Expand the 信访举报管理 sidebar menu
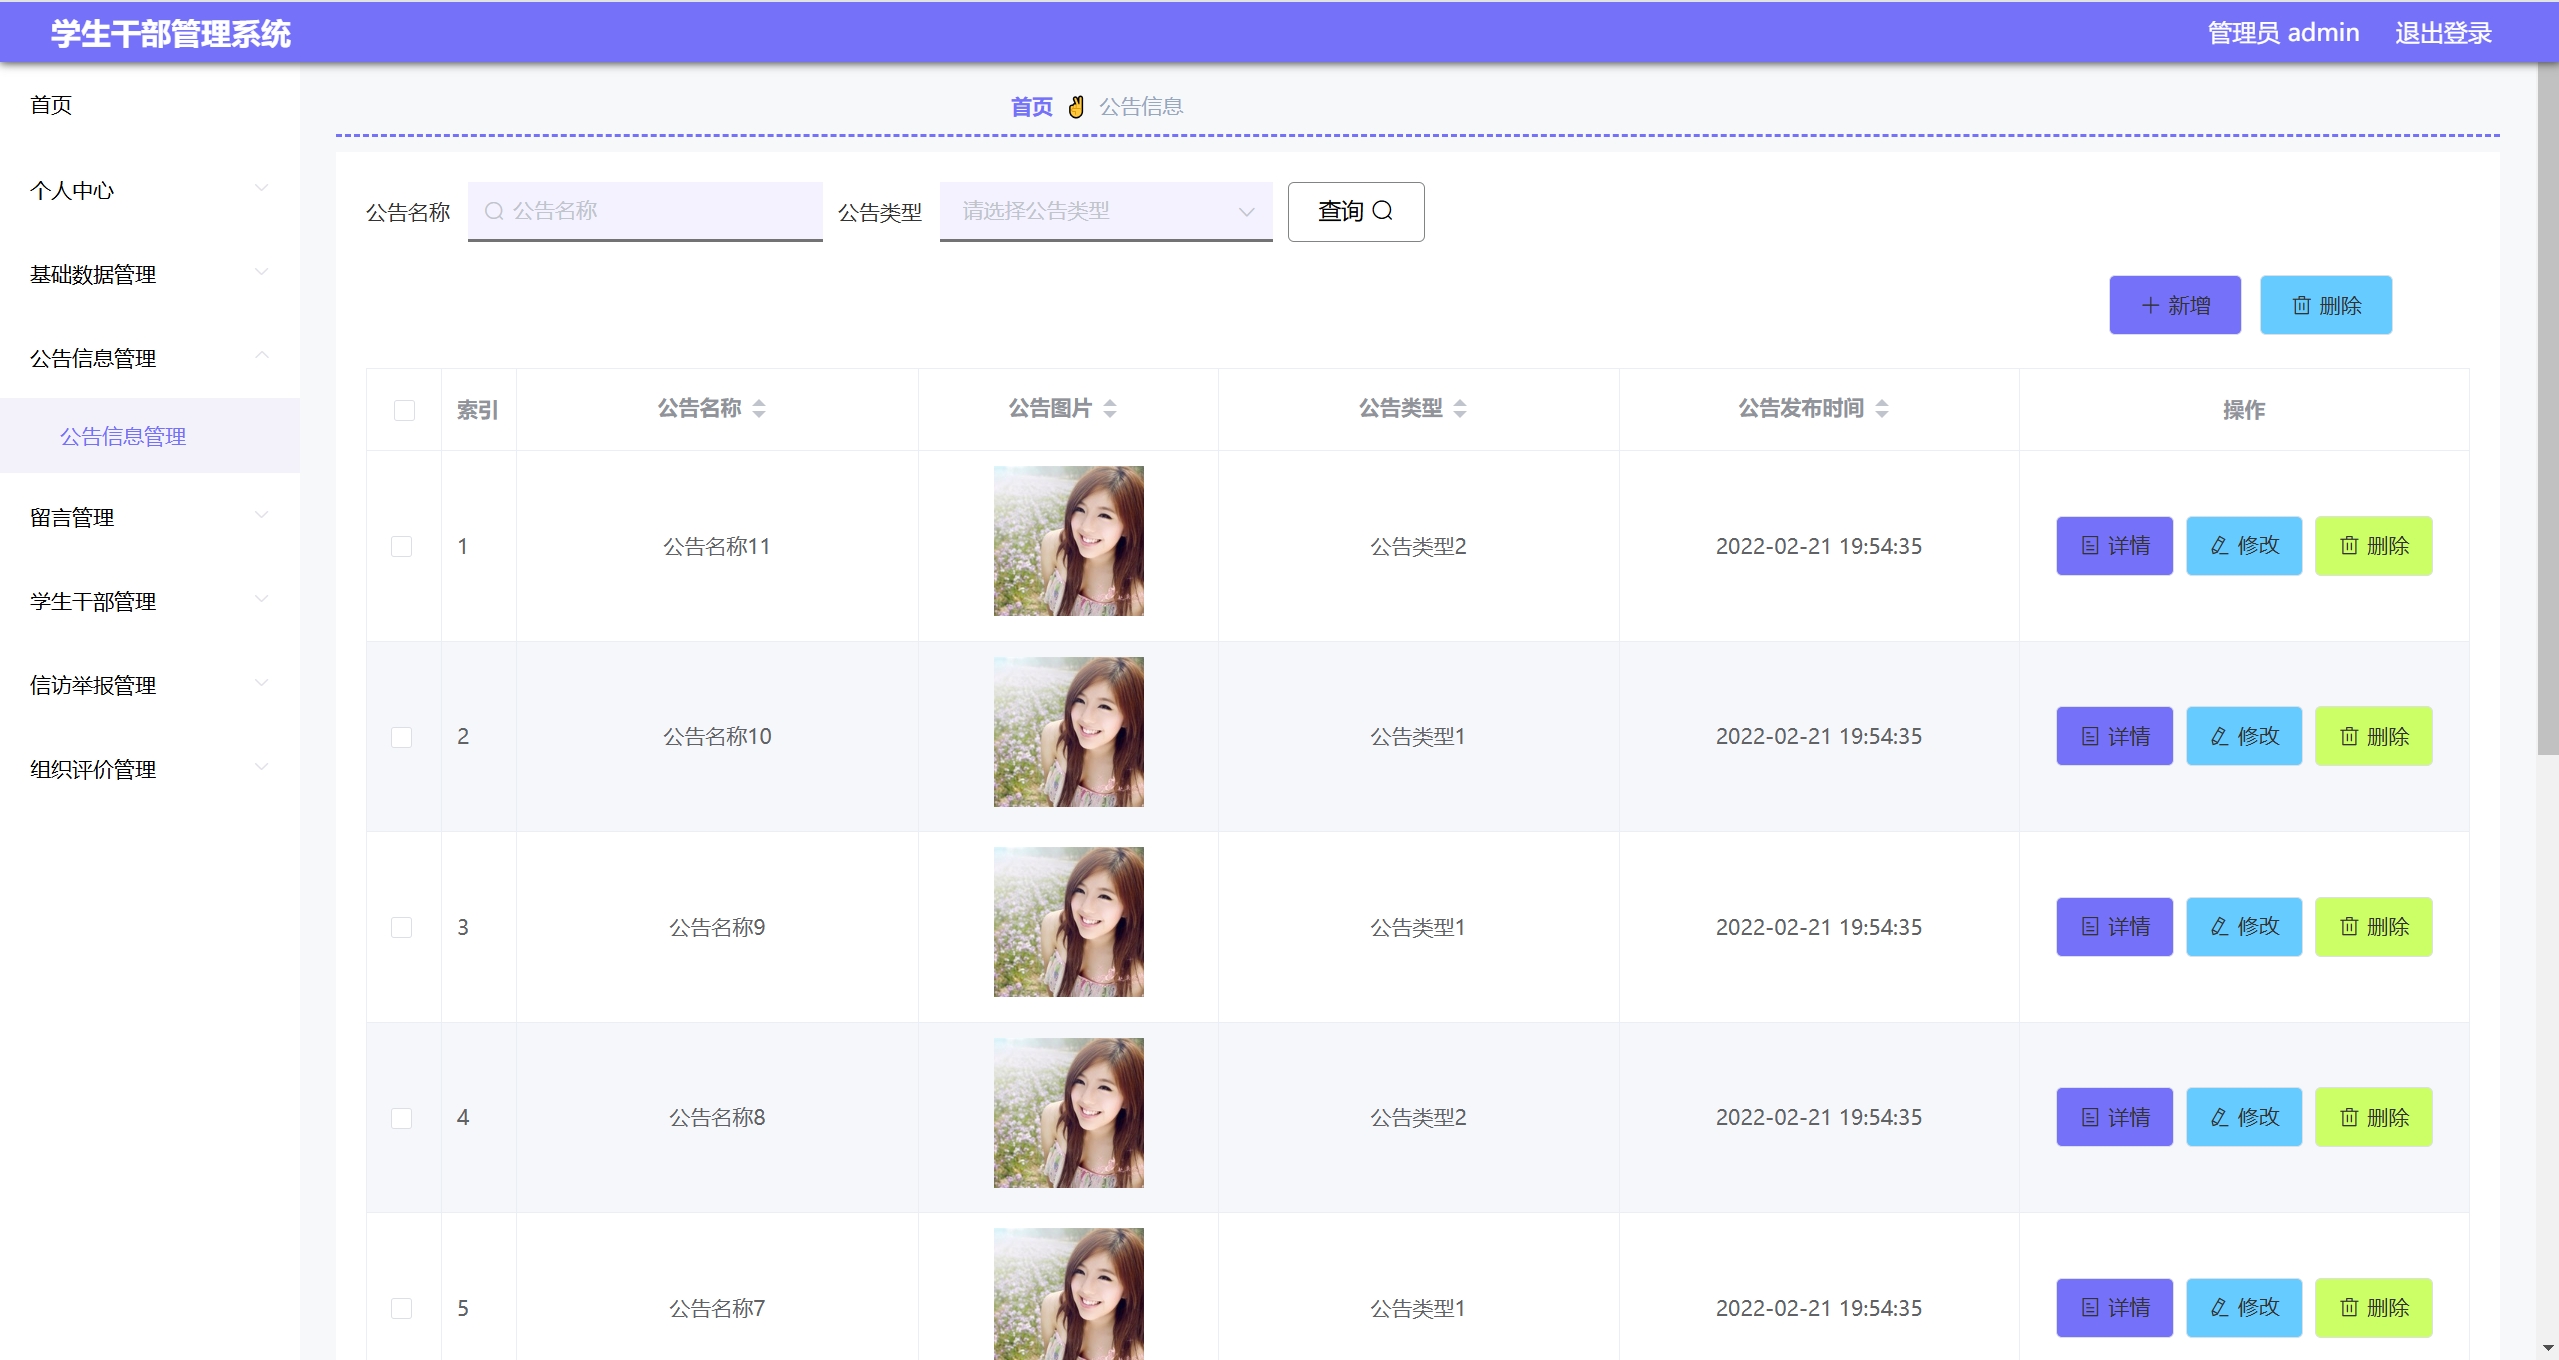The width and height of the screenshot is (2559, 1360). (150, 685)
